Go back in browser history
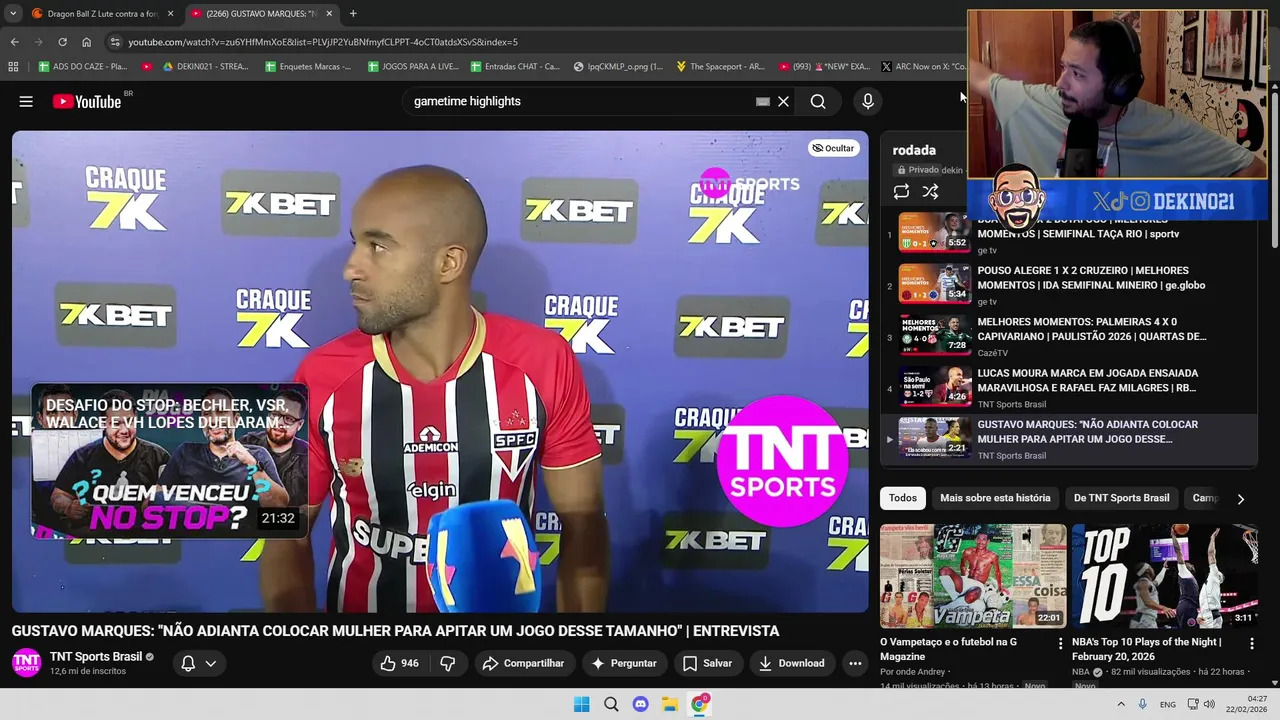 click(x=14, y=42)
